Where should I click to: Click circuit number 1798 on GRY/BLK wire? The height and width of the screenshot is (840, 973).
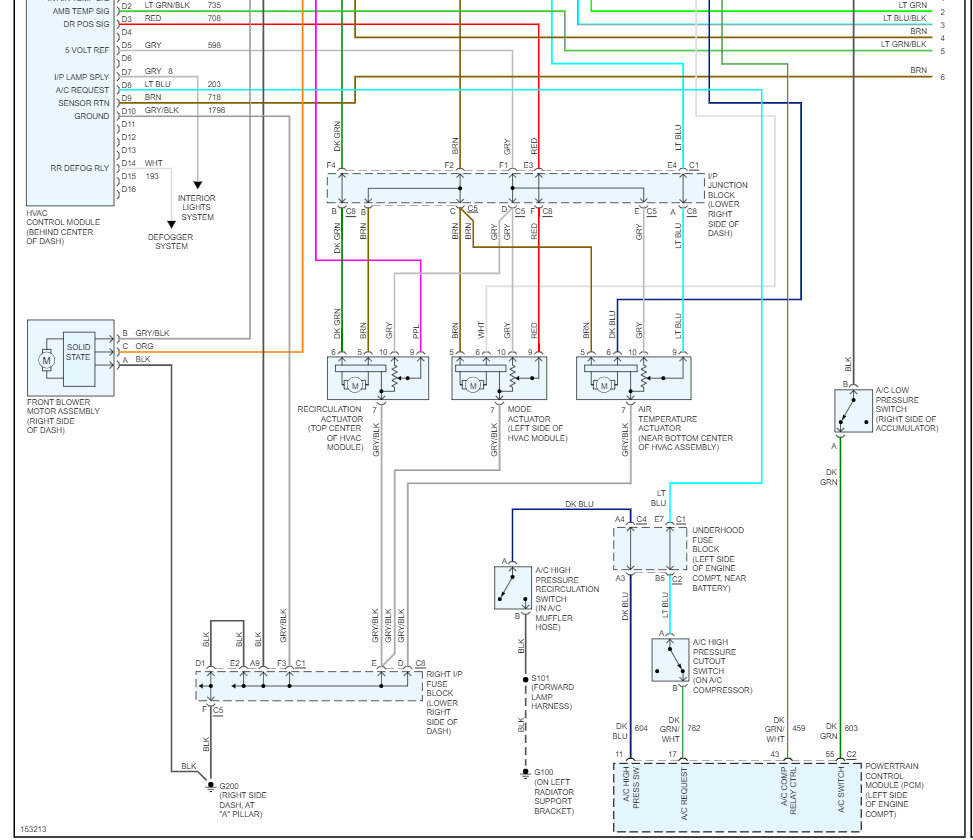216,110
